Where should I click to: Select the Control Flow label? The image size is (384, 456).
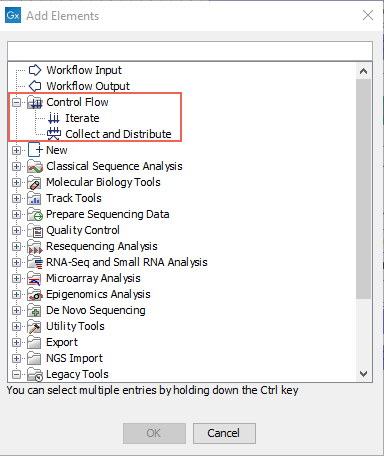coord(77,102)
